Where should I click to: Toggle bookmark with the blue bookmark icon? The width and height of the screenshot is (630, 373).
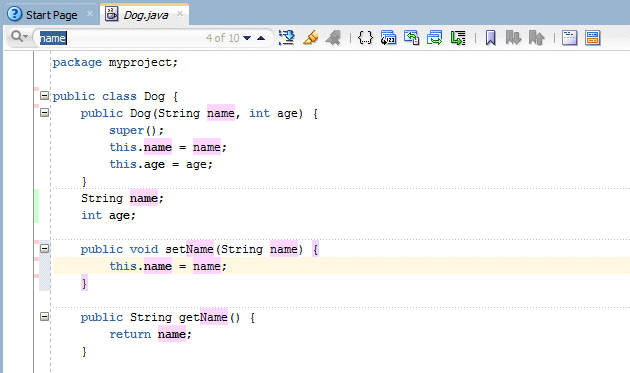point(491,38)
